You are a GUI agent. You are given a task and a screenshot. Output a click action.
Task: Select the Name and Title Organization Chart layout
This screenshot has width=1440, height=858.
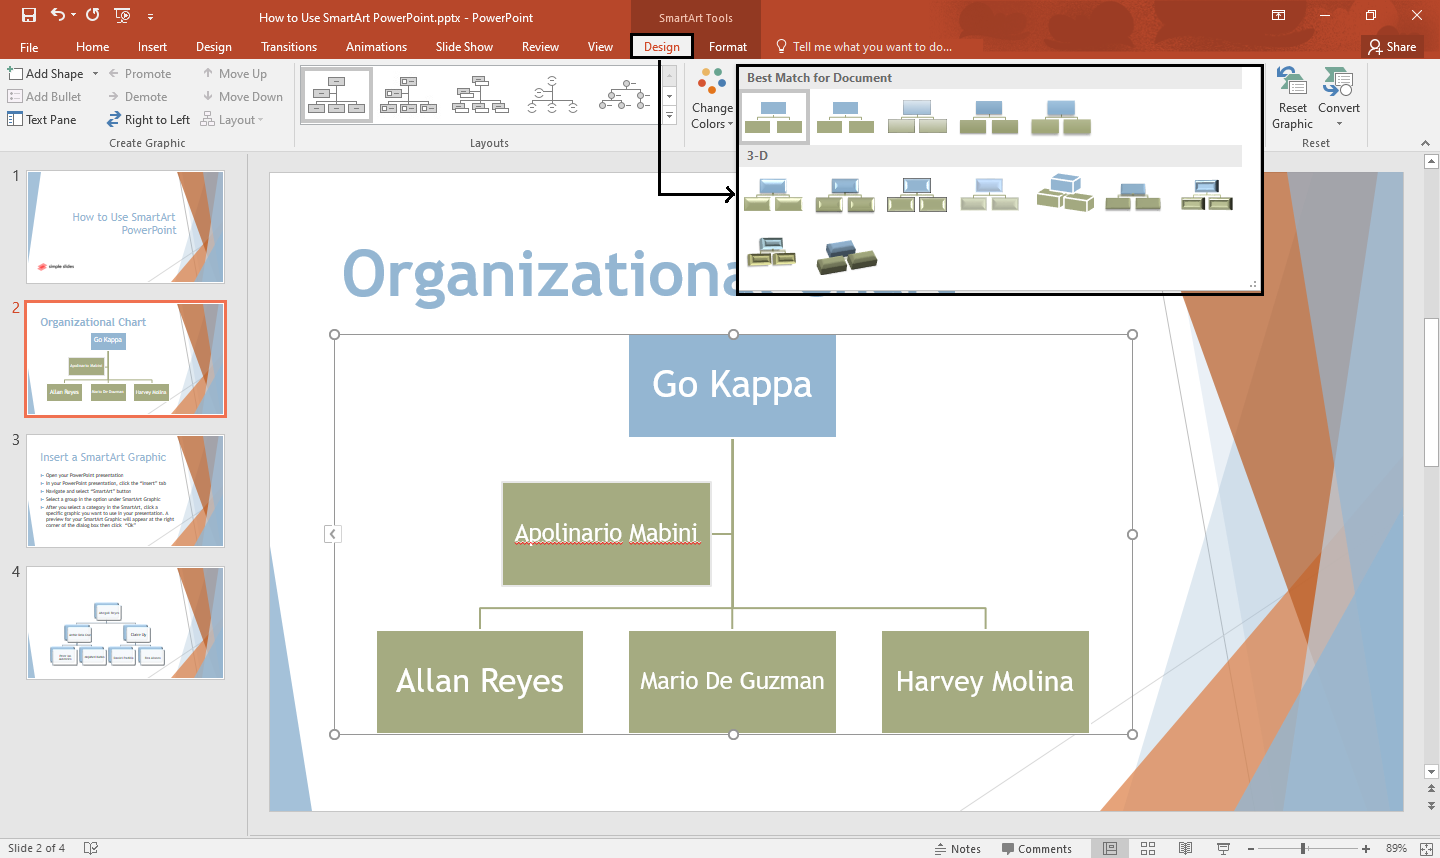pyautogui.click(x=409, y=95)
